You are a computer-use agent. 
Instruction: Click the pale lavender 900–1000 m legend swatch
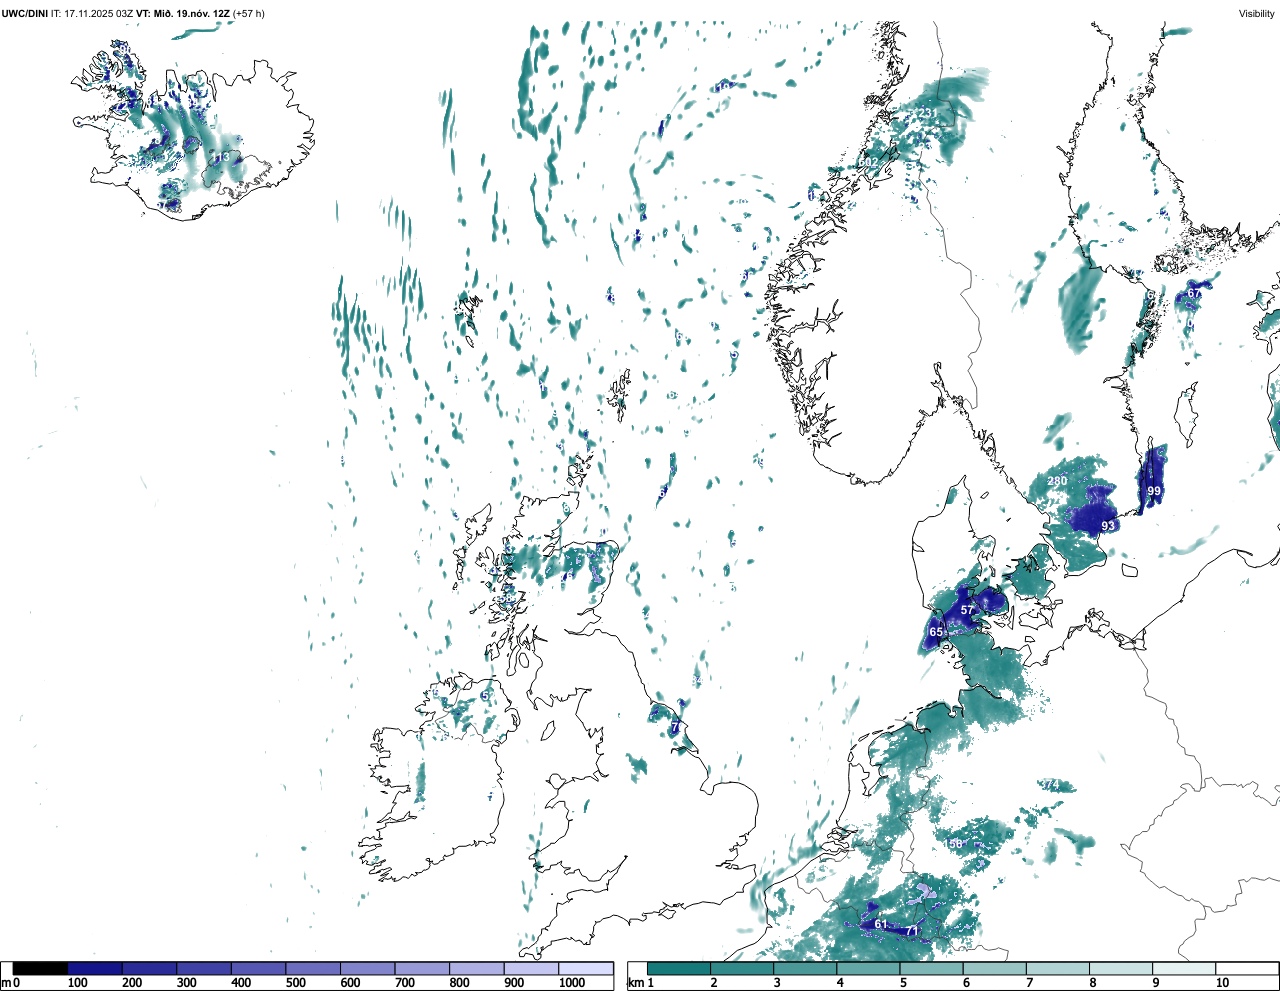tap(531, 968)
